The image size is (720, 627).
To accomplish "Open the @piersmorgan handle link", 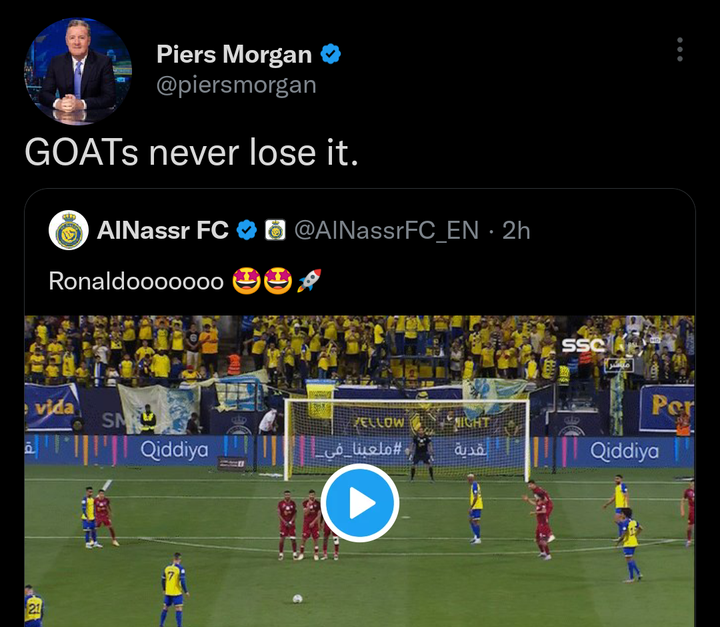I will [236, 85].
